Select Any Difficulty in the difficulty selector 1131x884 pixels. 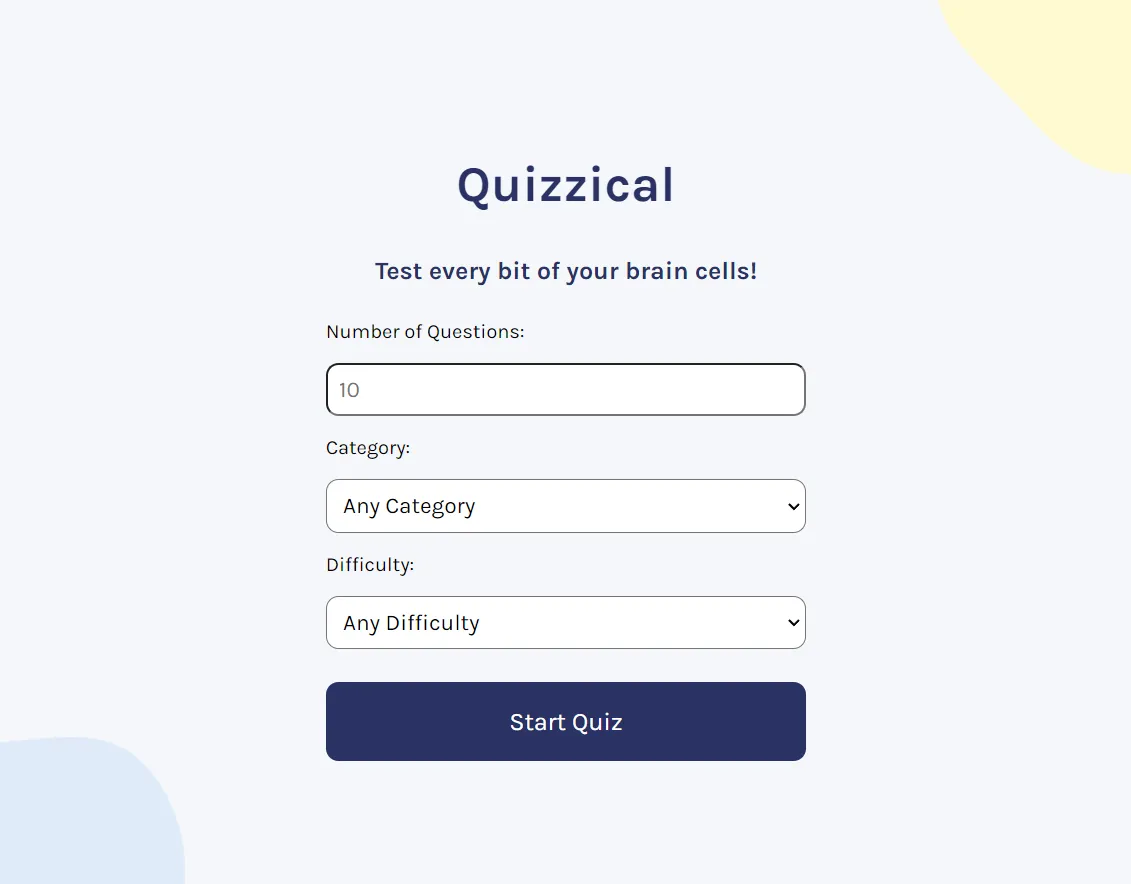(565, 622)
